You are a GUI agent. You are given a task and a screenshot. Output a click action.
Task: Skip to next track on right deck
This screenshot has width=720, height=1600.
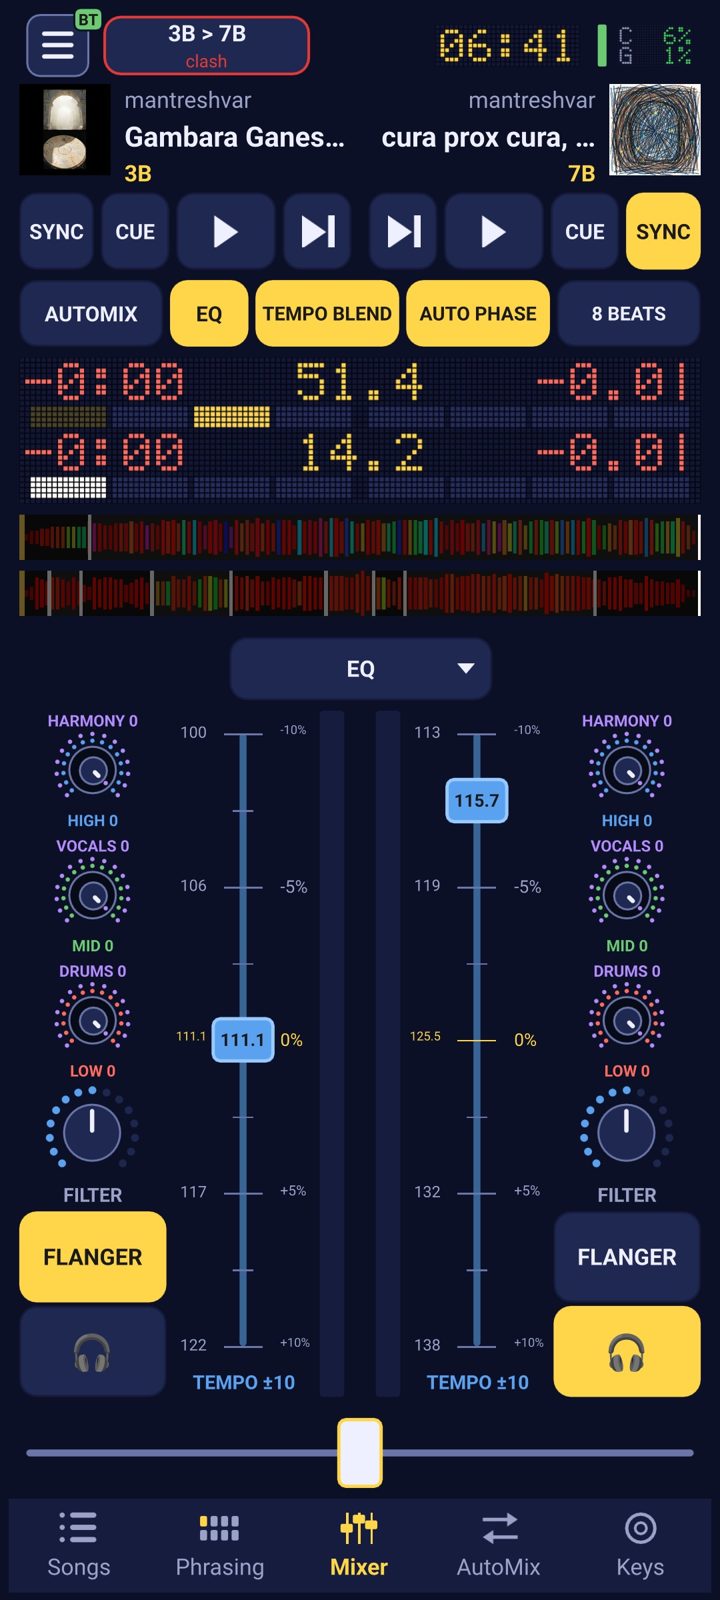(404, 232)
